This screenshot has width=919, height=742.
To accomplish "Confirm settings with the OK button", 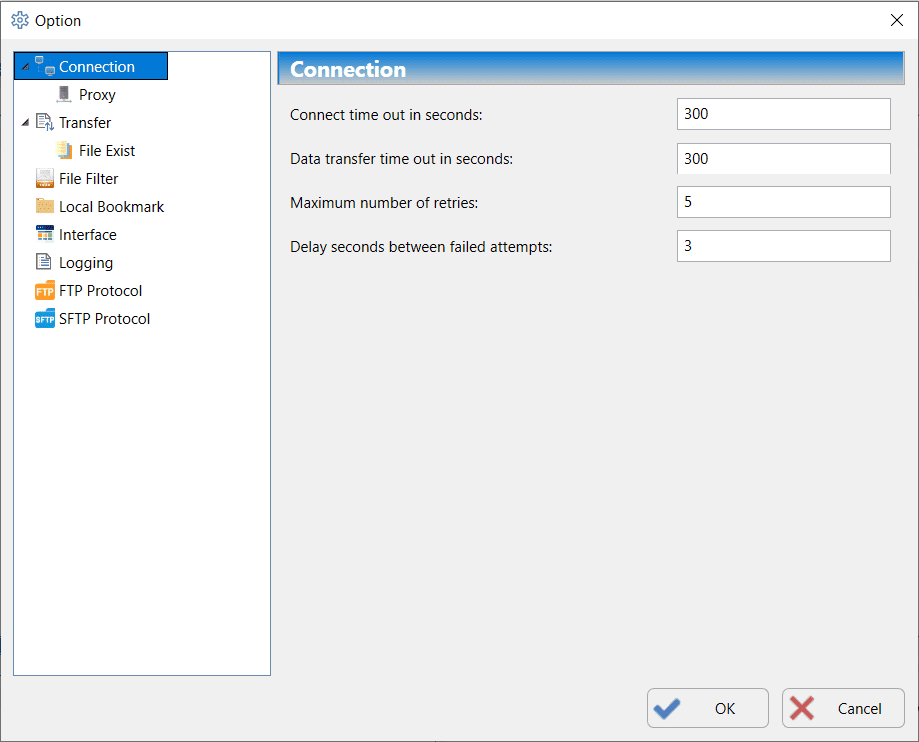I will click(707, 708).
